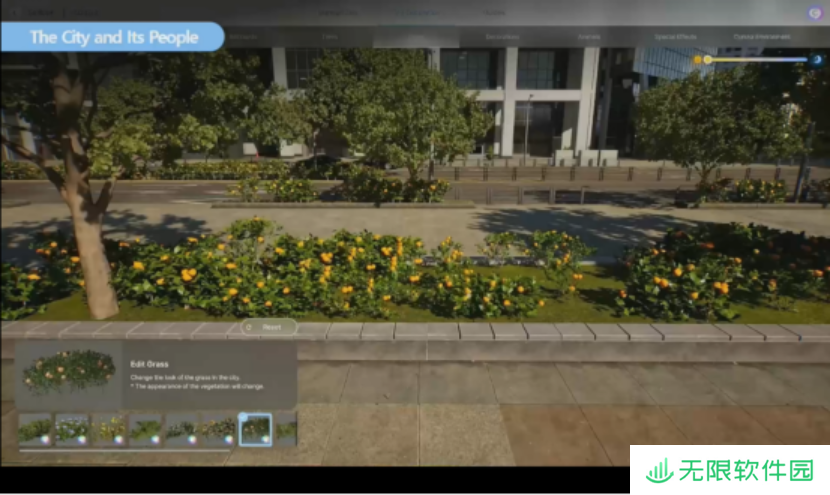Viewport: 830px width, 495px height.
Task: Switch to the Special Effects tab
Action: tap(675, 37)
